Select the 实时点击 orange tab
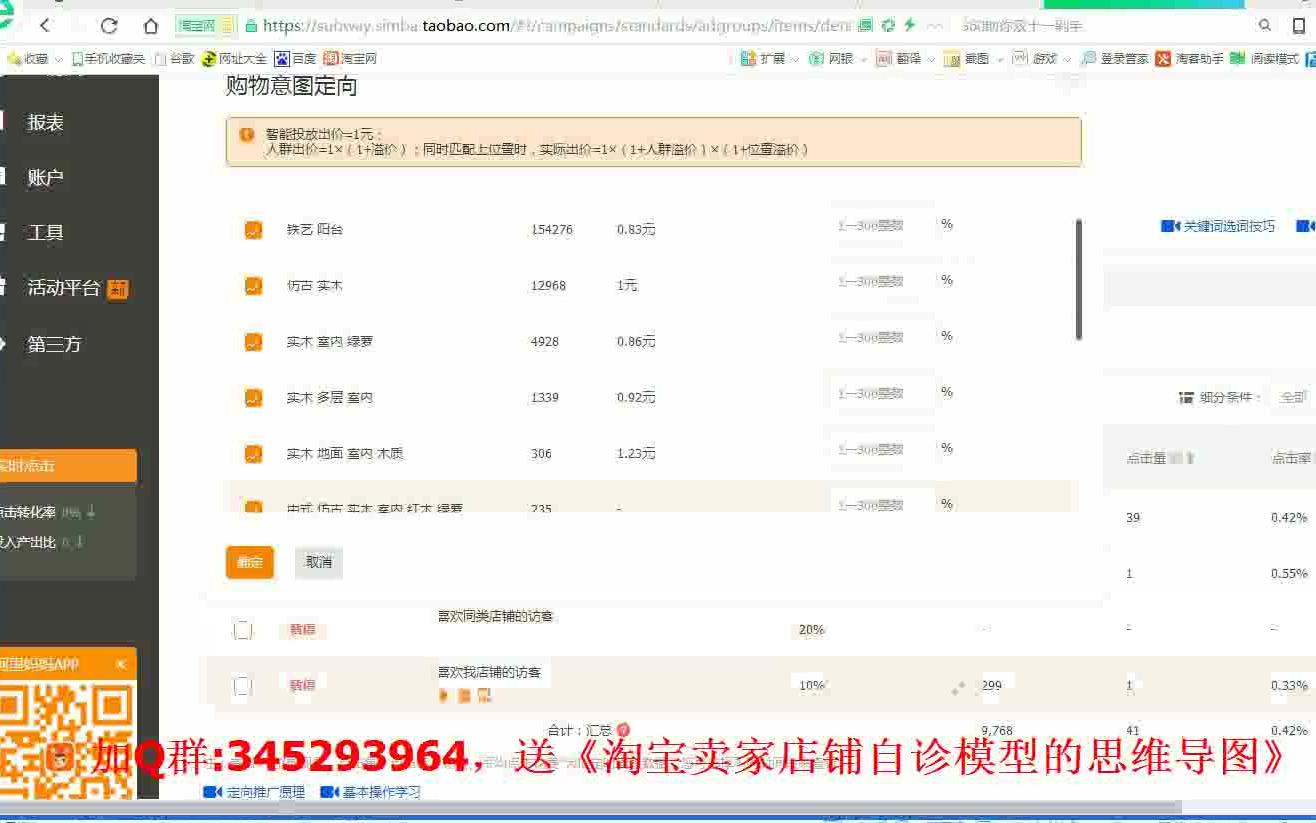This screenshot has width=1316, height=823. click(67, 465)
